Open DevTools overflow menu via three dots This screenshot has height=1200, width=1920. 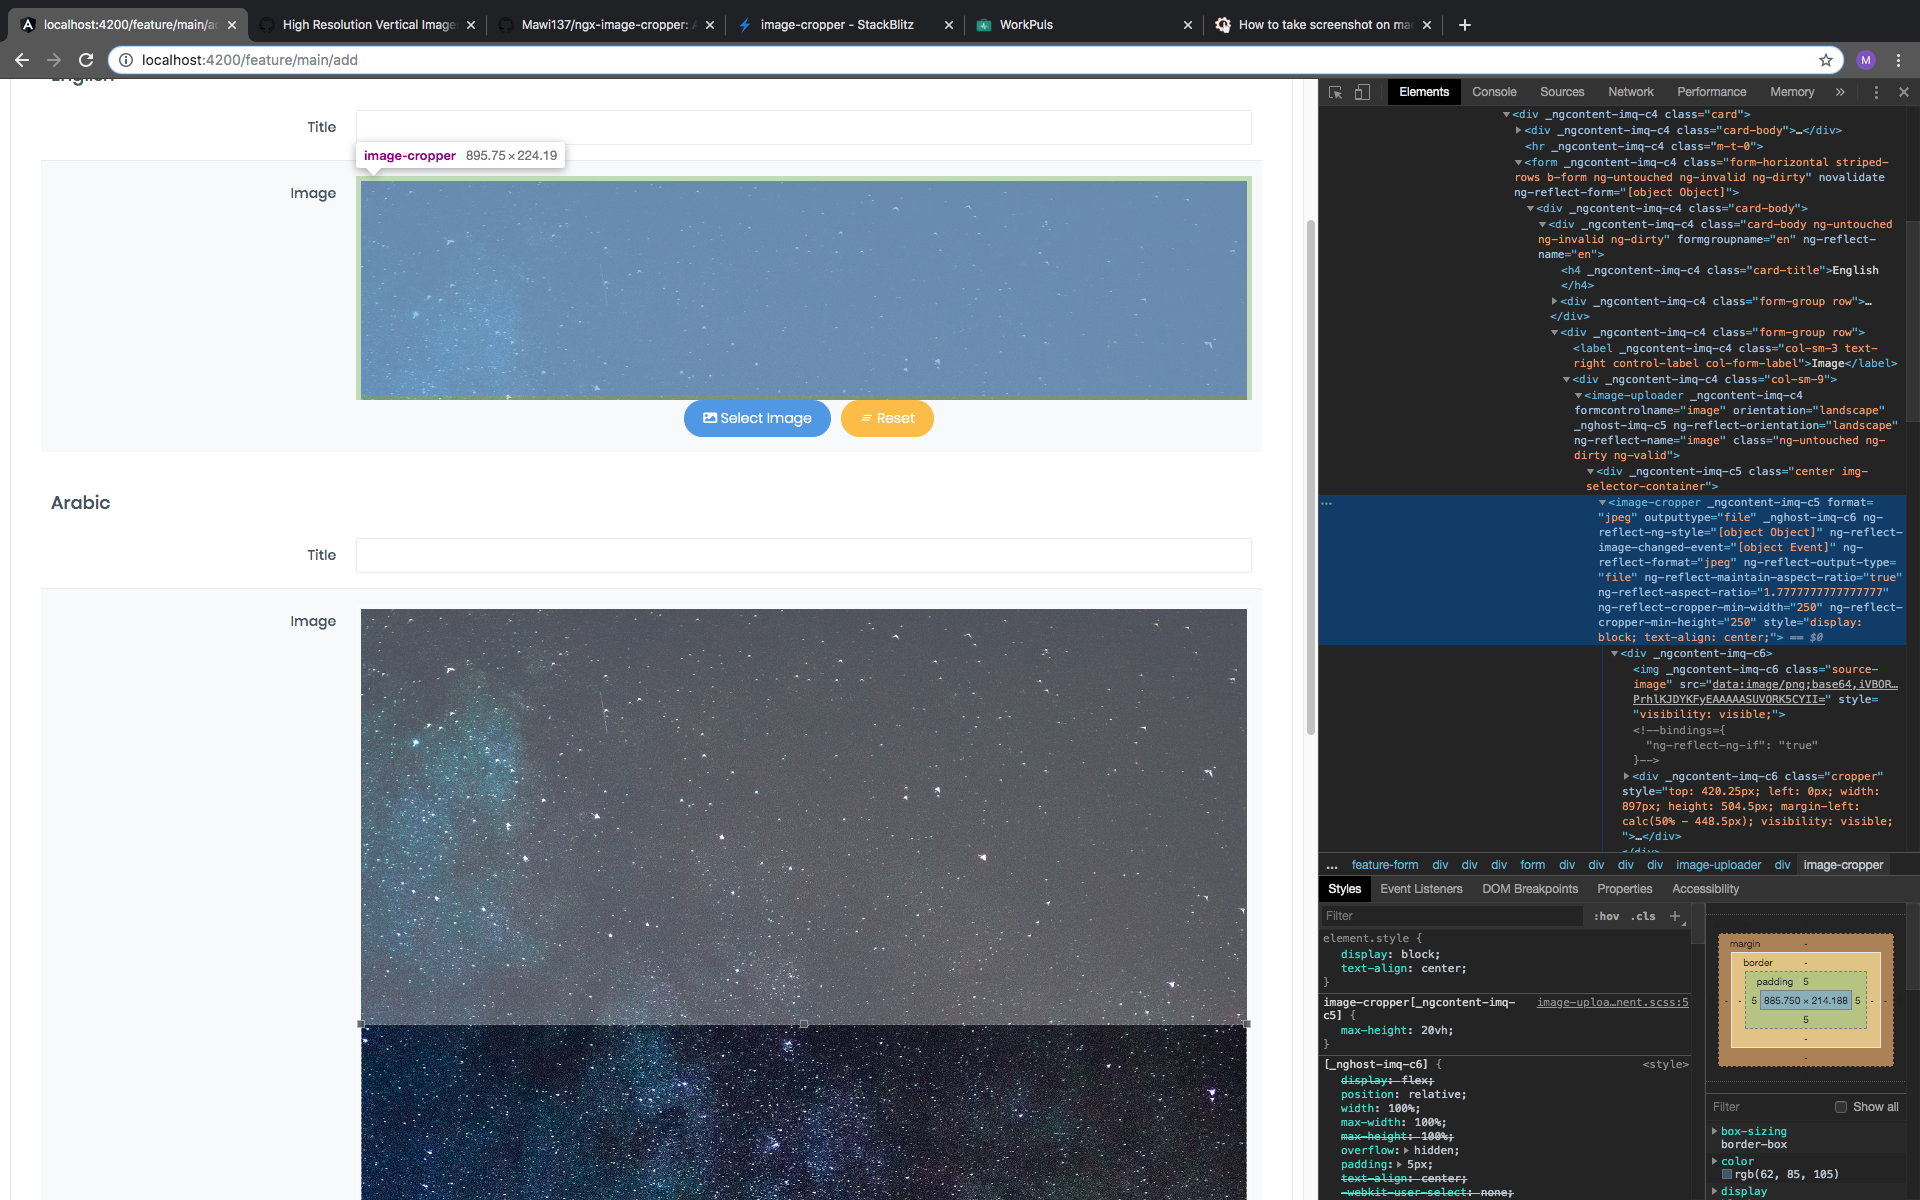pos(1876,92)
